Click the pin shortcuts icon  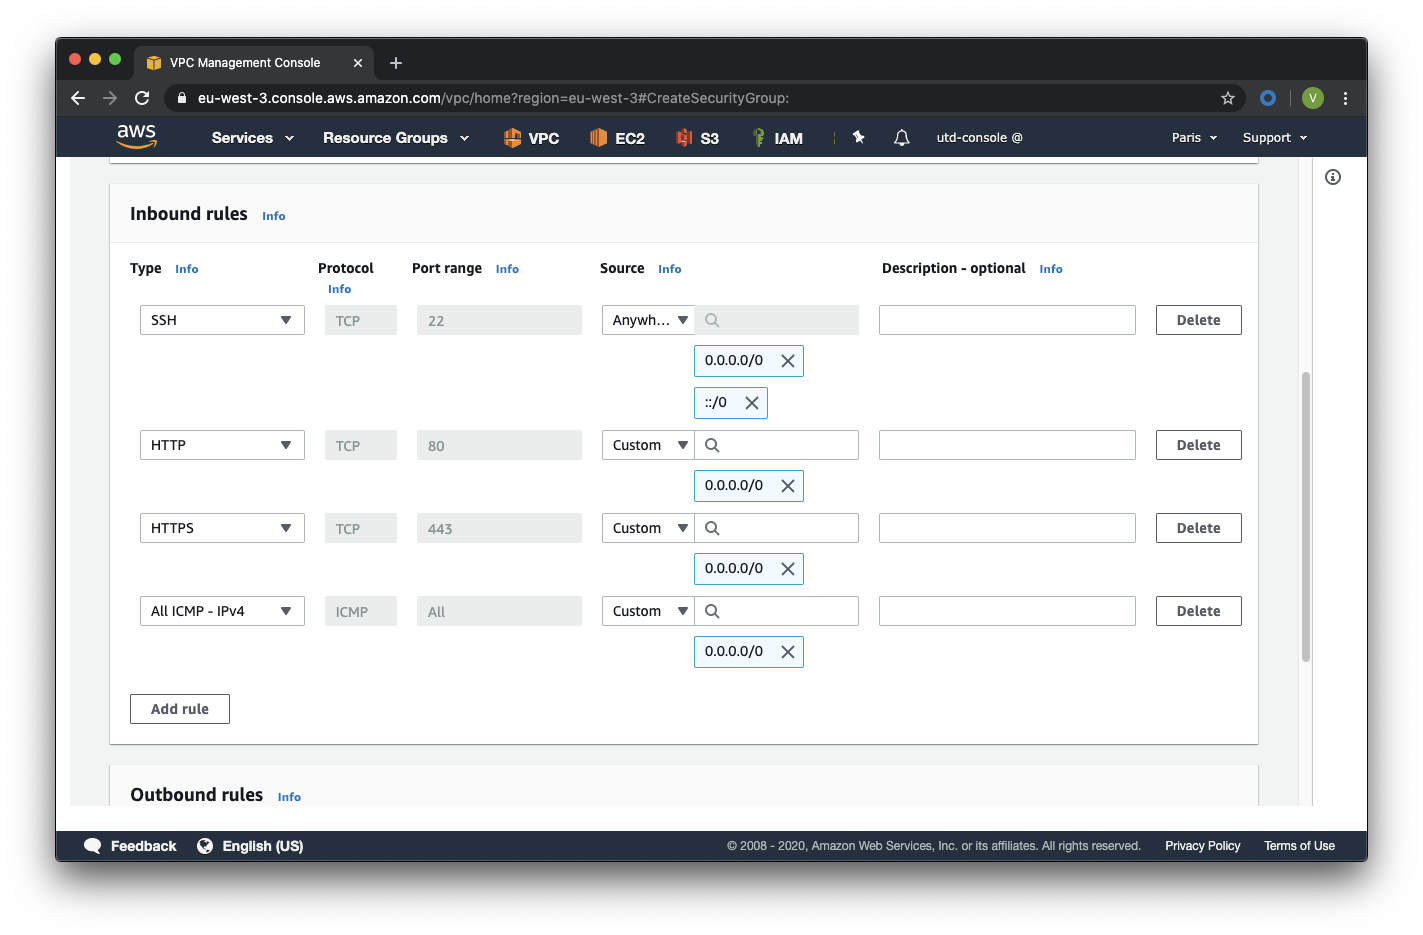click(x=858, y=137)
